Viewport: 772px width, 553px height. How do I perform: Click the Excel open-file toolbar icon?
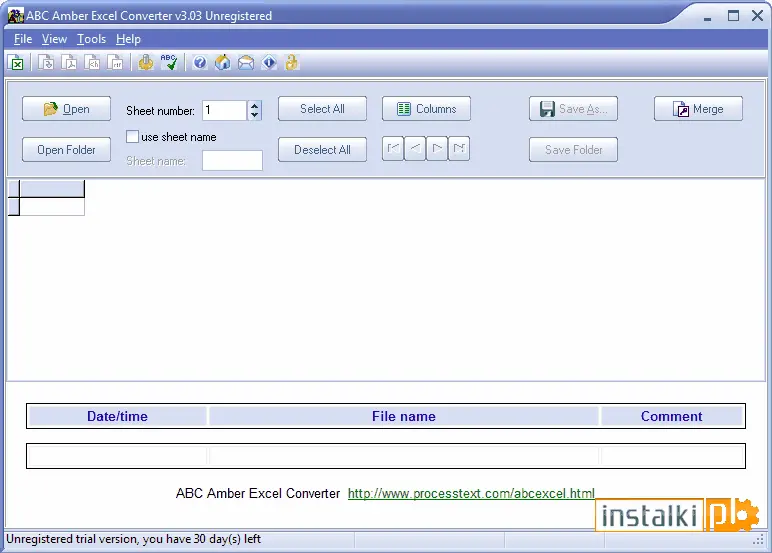17,63
